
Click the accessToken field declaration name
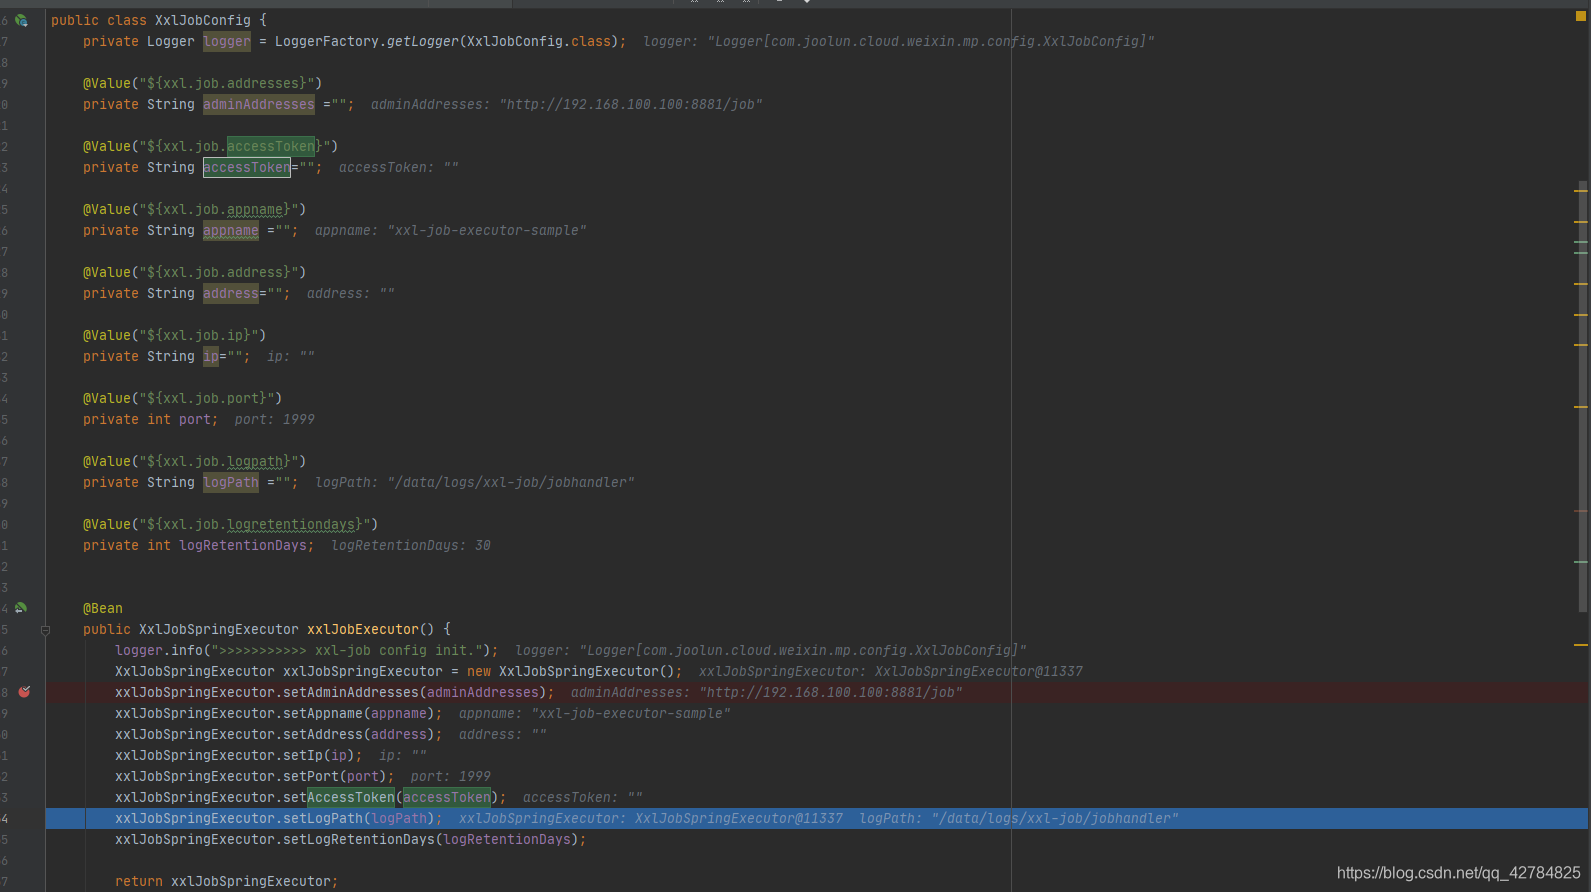tap(247, 167)
